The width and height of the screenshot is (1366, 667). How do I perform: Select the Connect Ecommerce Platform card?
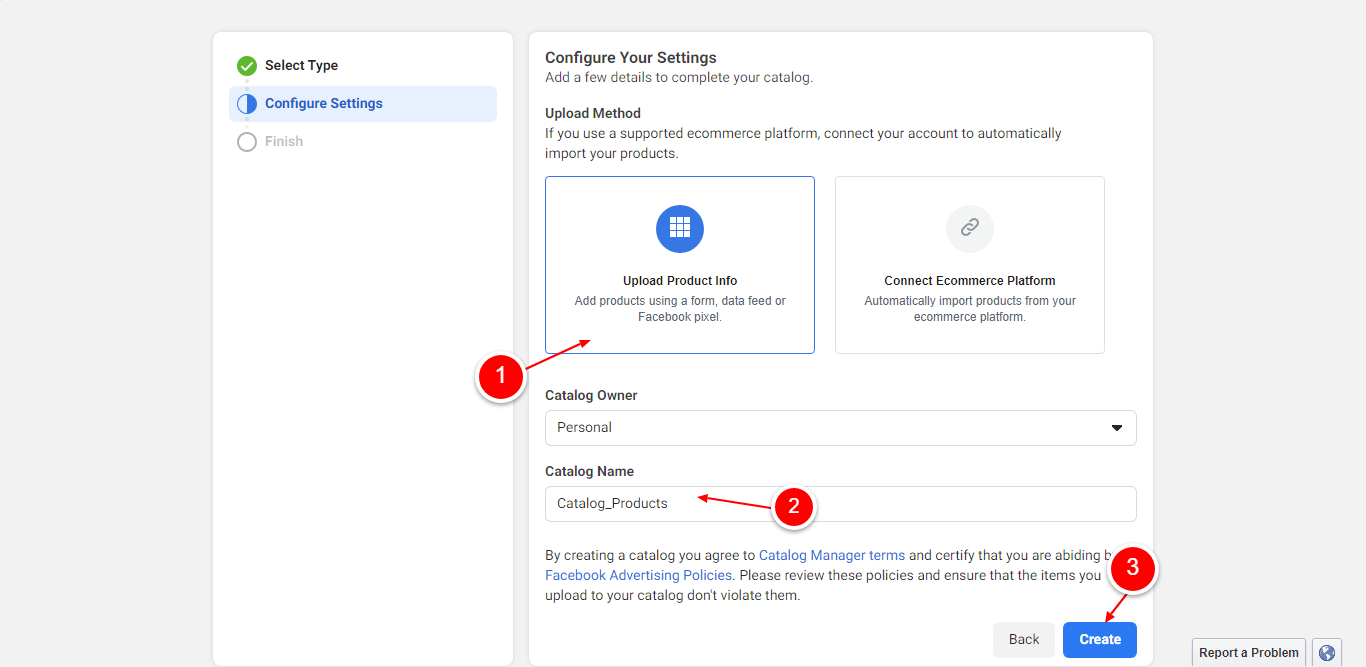tap(969, 265)
